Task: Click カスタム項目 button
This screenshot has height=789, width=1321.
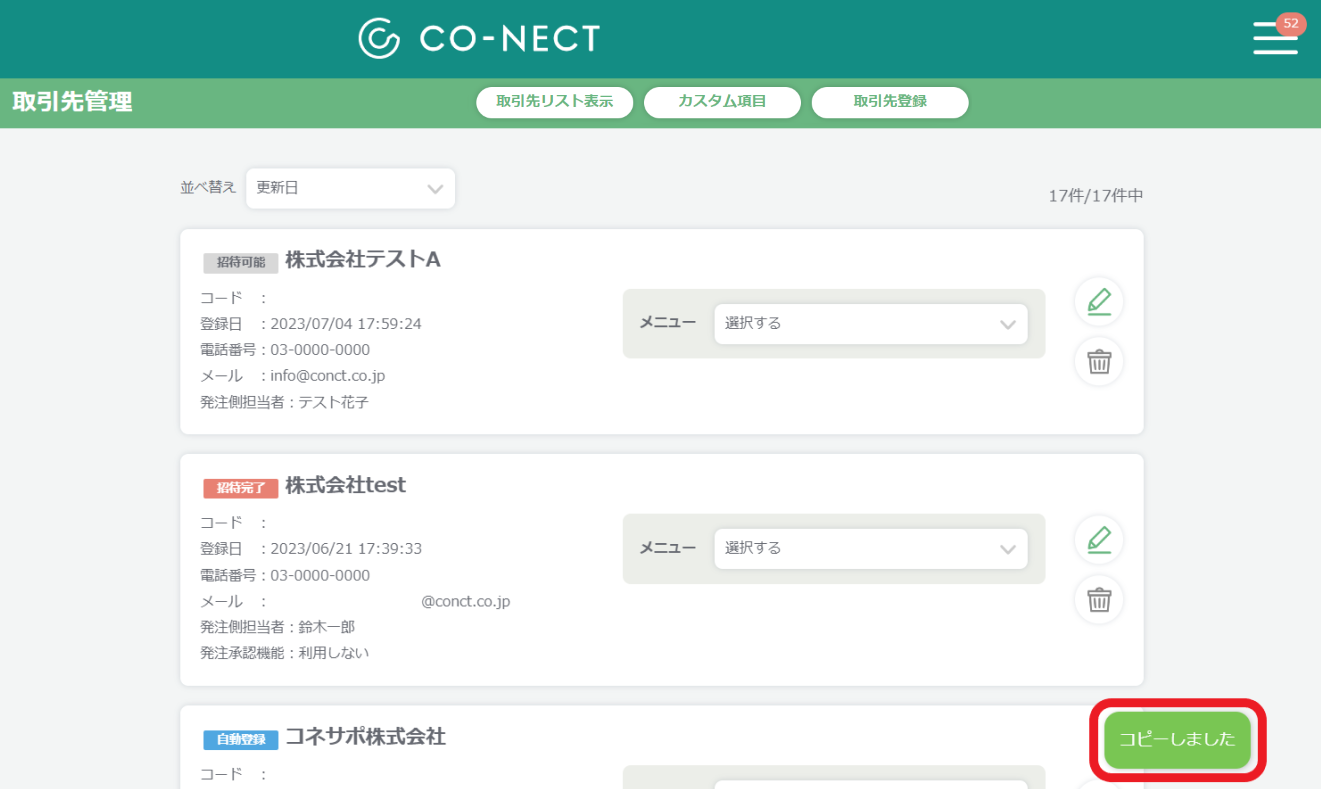Action: pyautogui.click(x=722, y=102)
